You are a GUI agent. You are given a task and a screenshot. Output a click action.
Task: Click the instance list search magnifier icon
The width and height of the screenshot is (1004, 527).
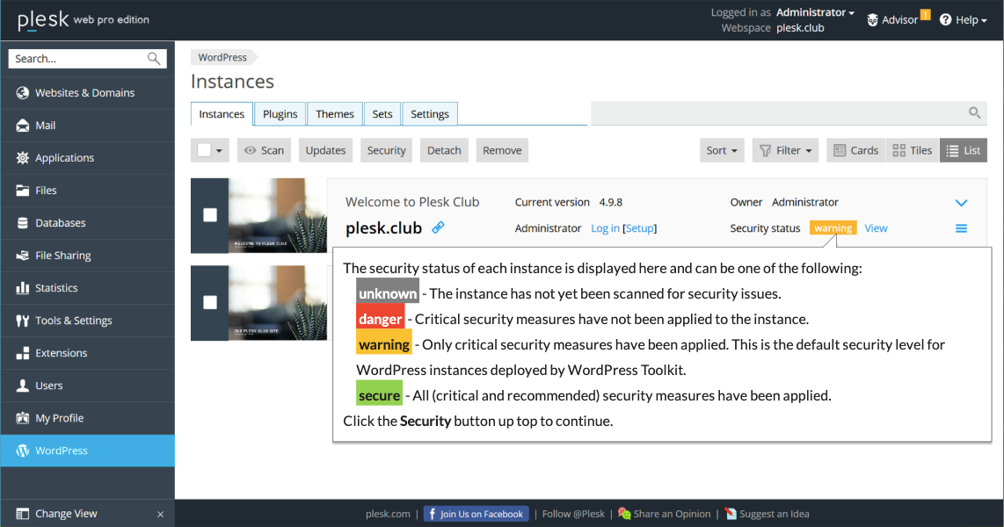click(x=975, y=113)
